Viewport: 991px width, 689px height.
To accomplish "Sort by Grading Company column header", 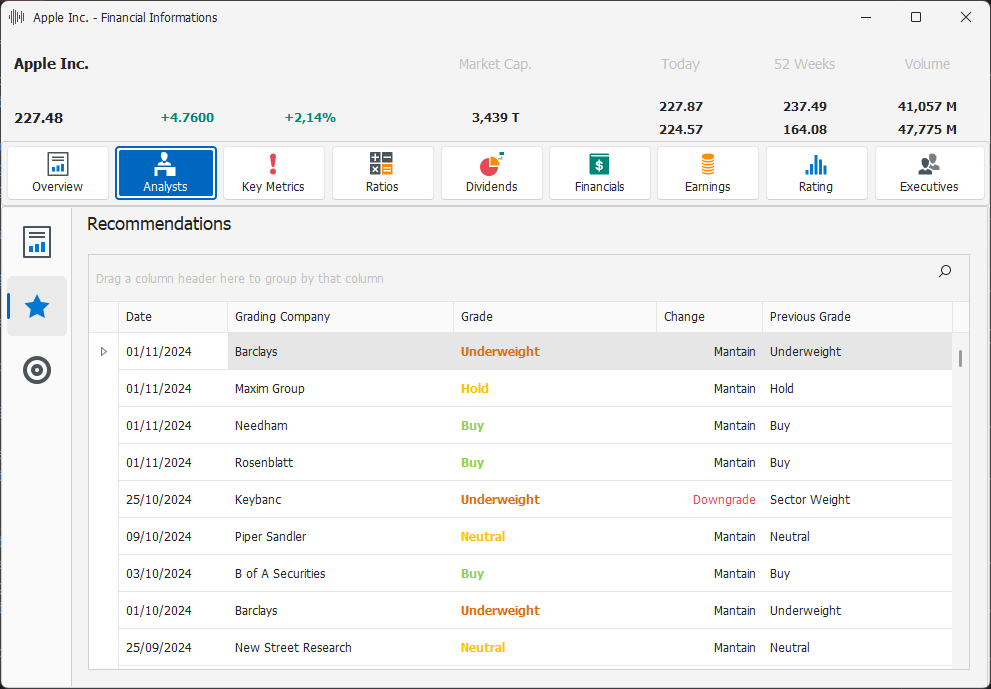I will click(341, 317).
